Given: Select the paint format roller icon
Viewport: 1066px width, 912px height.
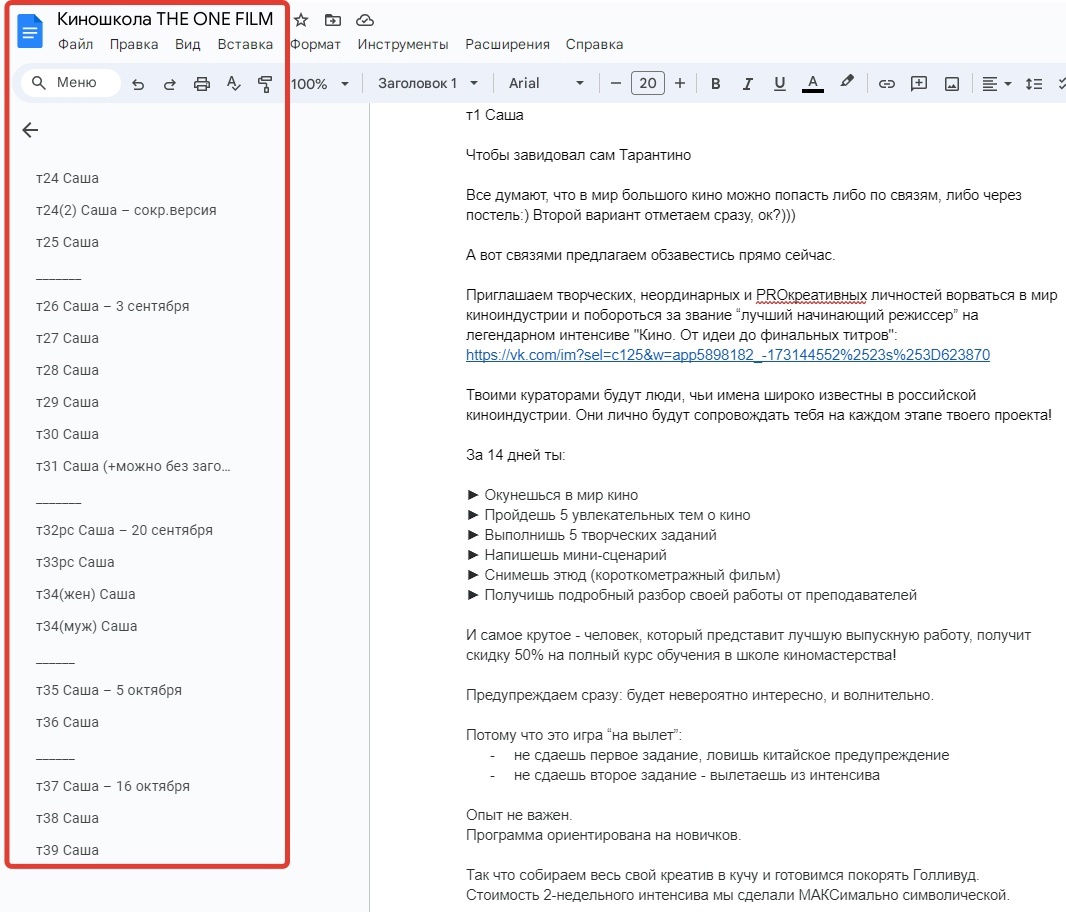Looking at the screenshot, I should pyautogui.click(x=265, y=84).
